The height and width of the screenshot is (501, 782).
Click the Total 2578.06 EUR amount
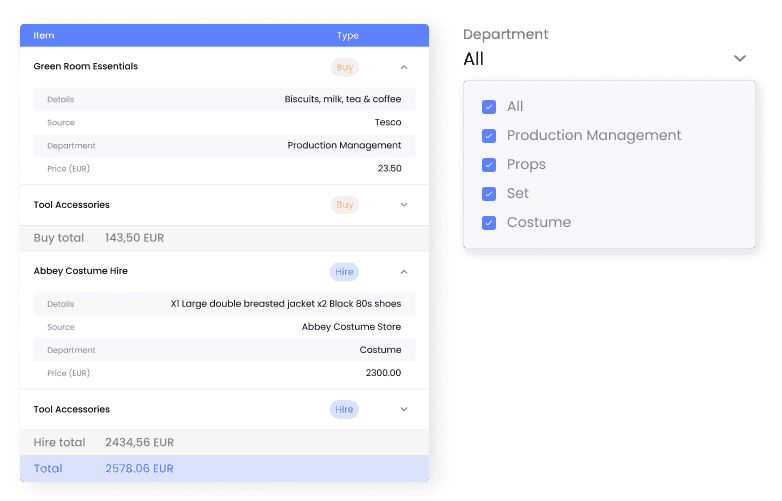[140, 469]
